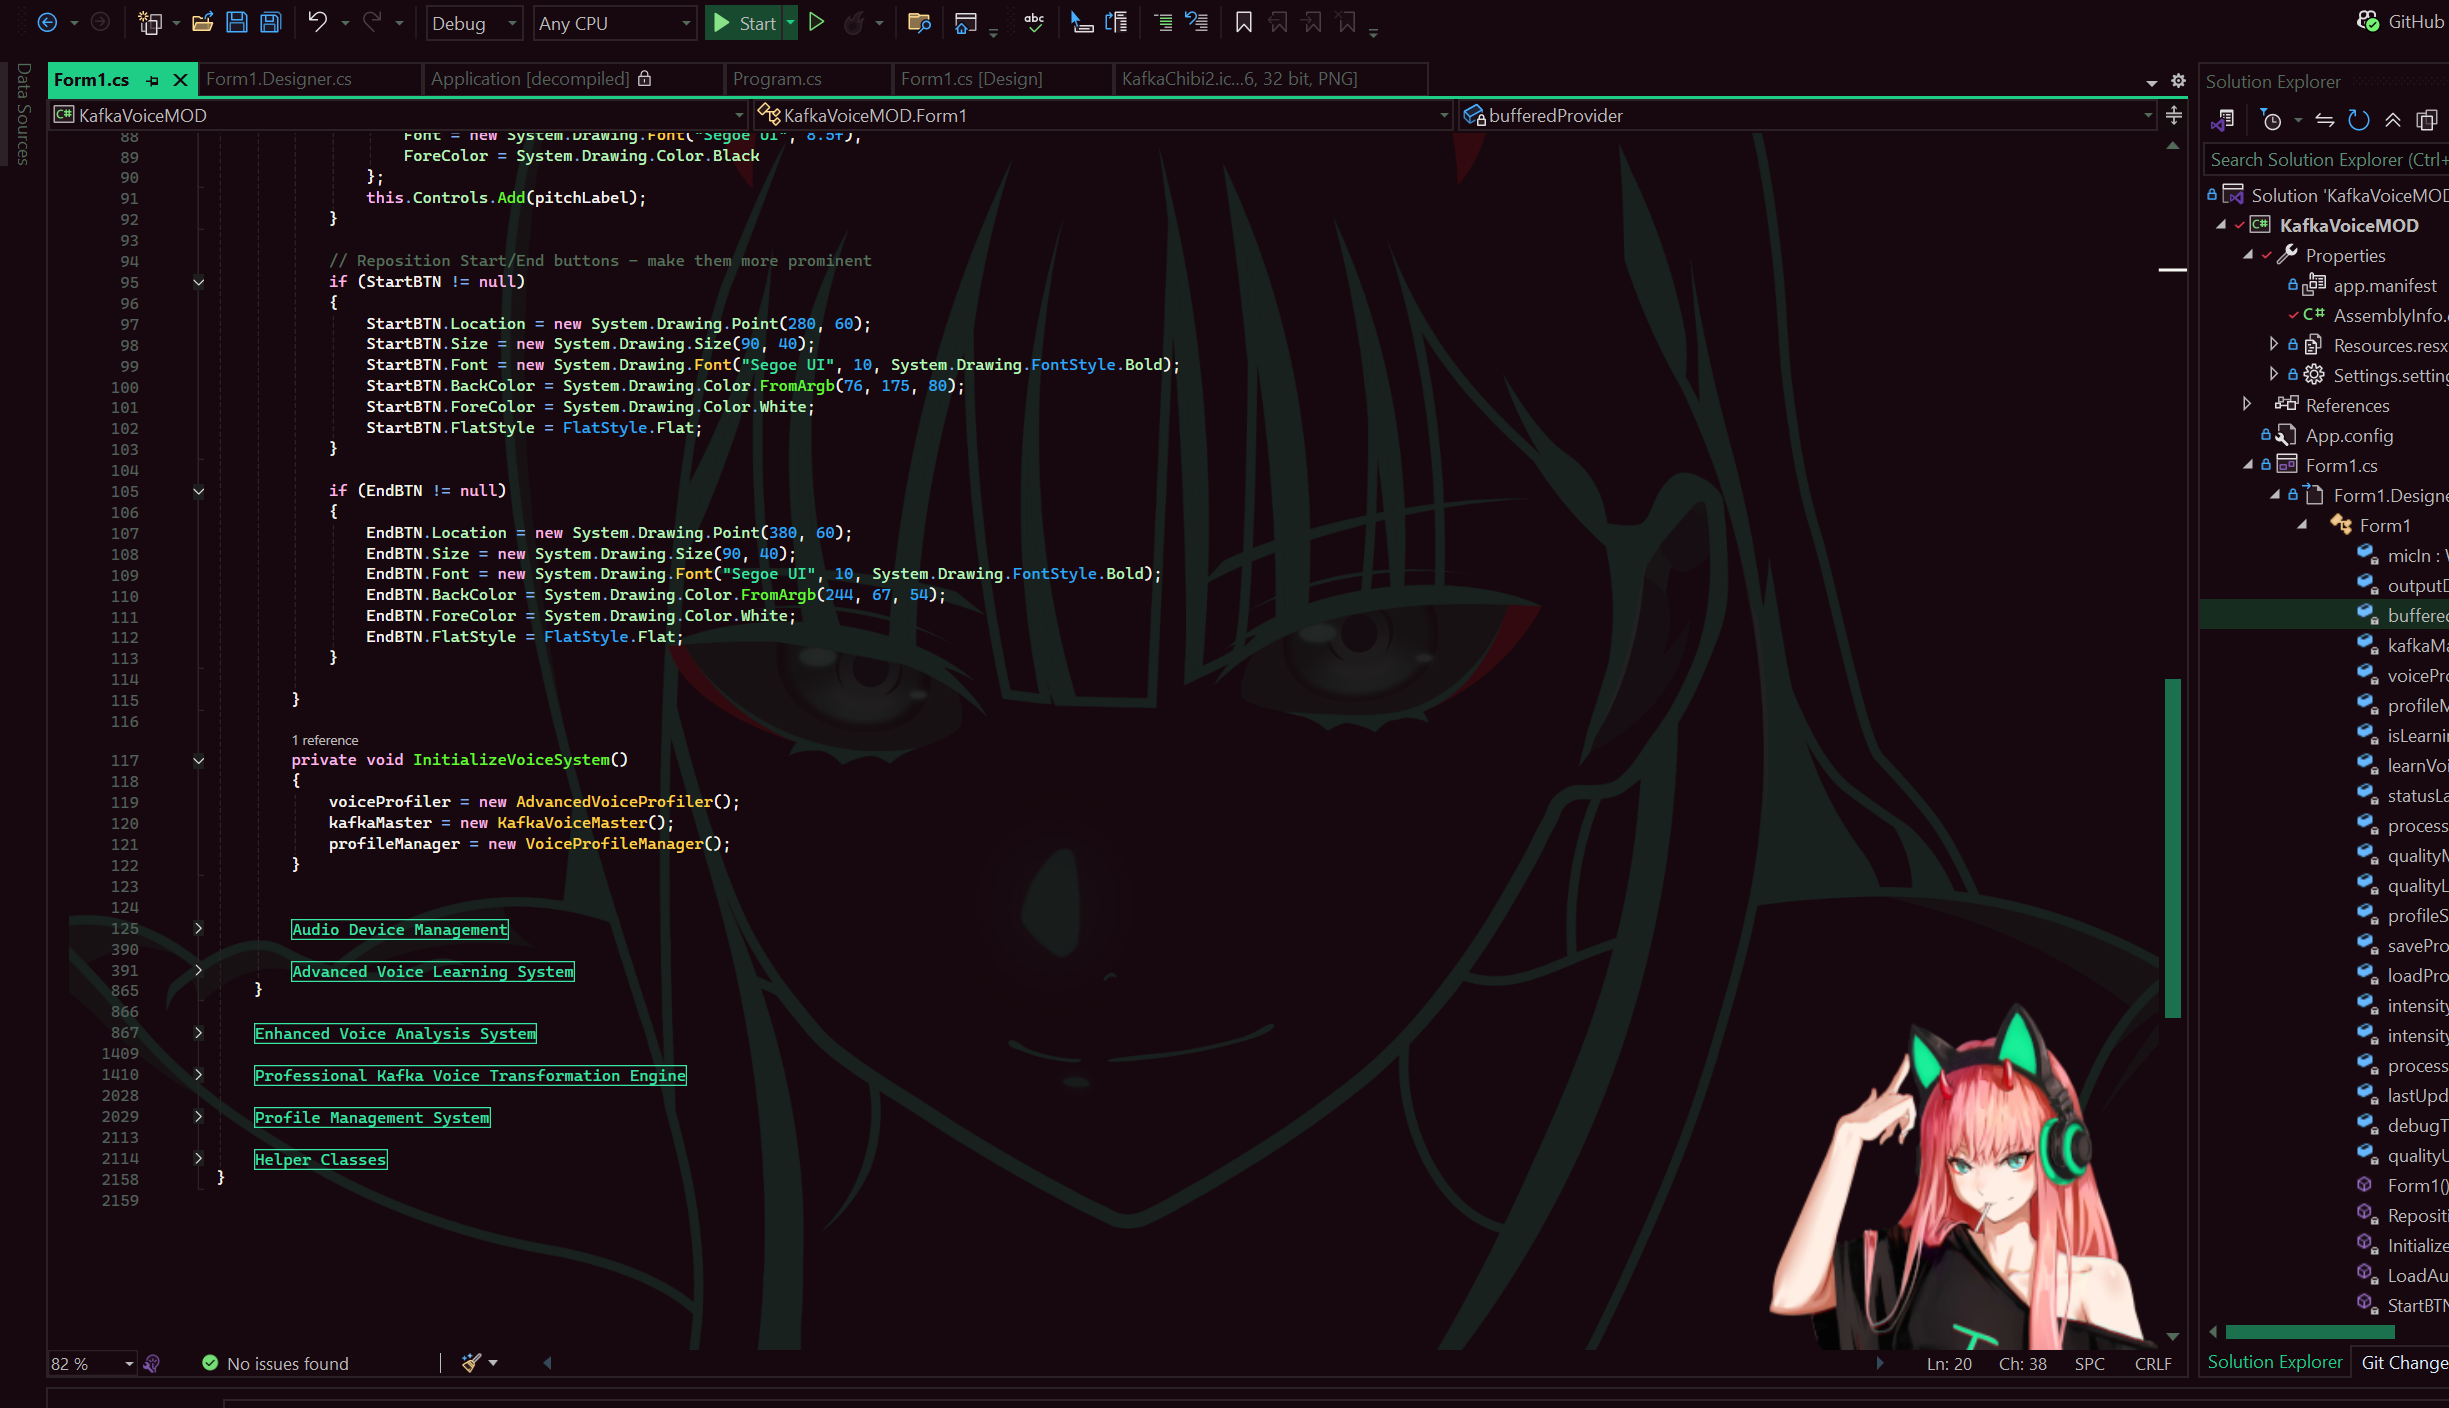This screenshot has width=2449, height=1408.
Task: Click the CRLF line ending indicator
Action: (2153, 1364)
